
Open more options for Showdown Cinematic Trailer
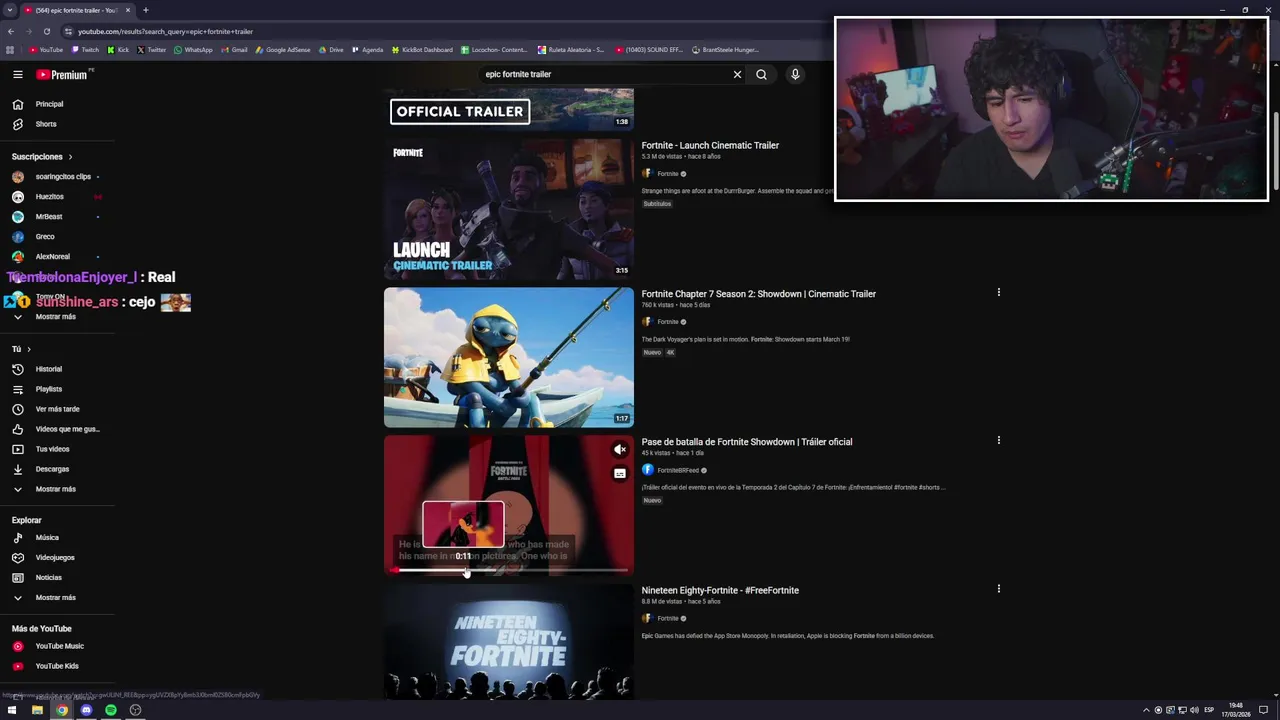point(998,293)
